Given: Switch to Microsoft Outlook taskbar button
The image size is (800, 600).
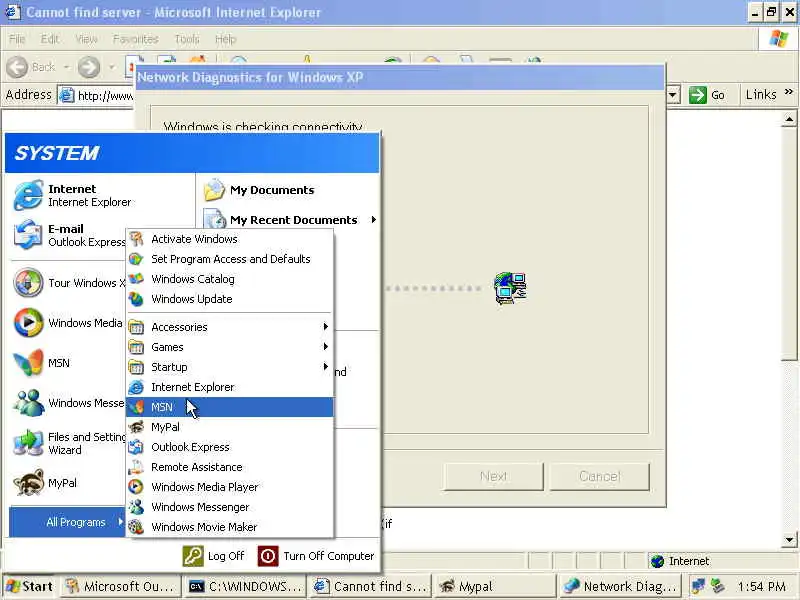Looking at the screenshot, I should [122, 586].
